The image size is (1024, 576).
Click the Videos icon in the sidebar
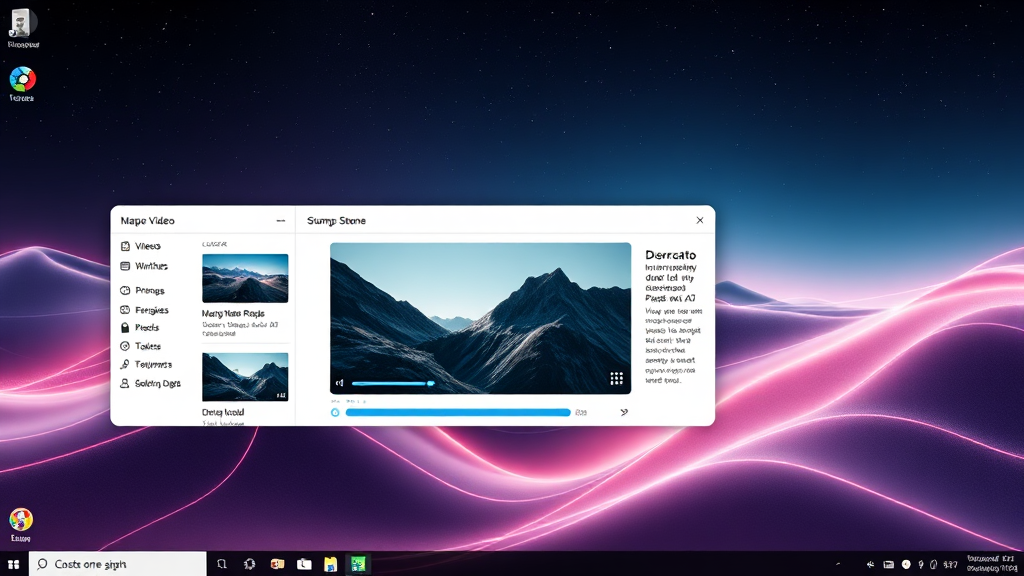125,246
